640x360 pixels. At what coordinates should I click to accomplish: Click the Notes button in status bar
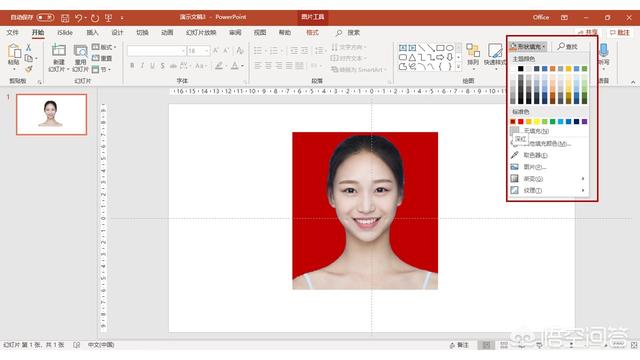[x=459, y=345]
